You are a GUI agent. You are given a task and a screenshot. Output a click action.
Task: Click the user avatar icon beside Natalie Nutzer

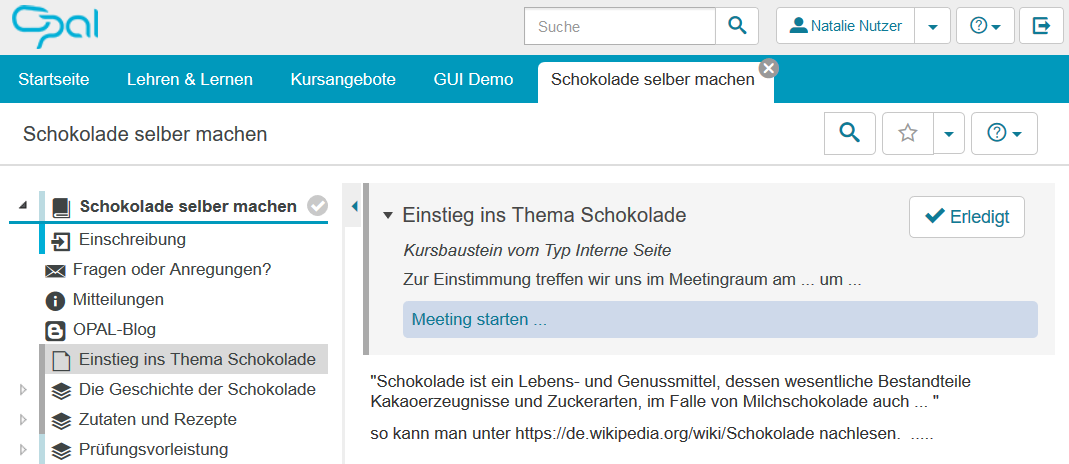point(798,26)
